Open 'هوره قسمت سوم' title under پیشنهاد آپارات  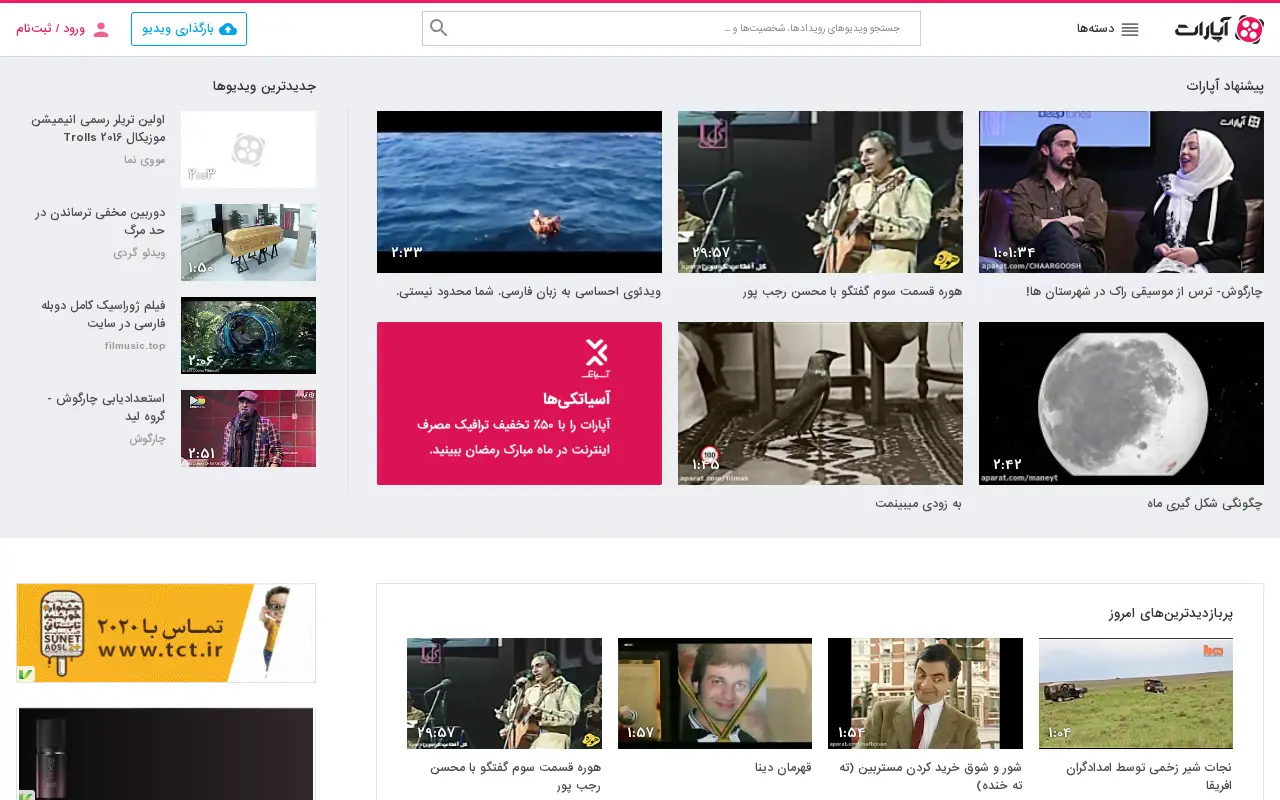[x=853, y=292]
